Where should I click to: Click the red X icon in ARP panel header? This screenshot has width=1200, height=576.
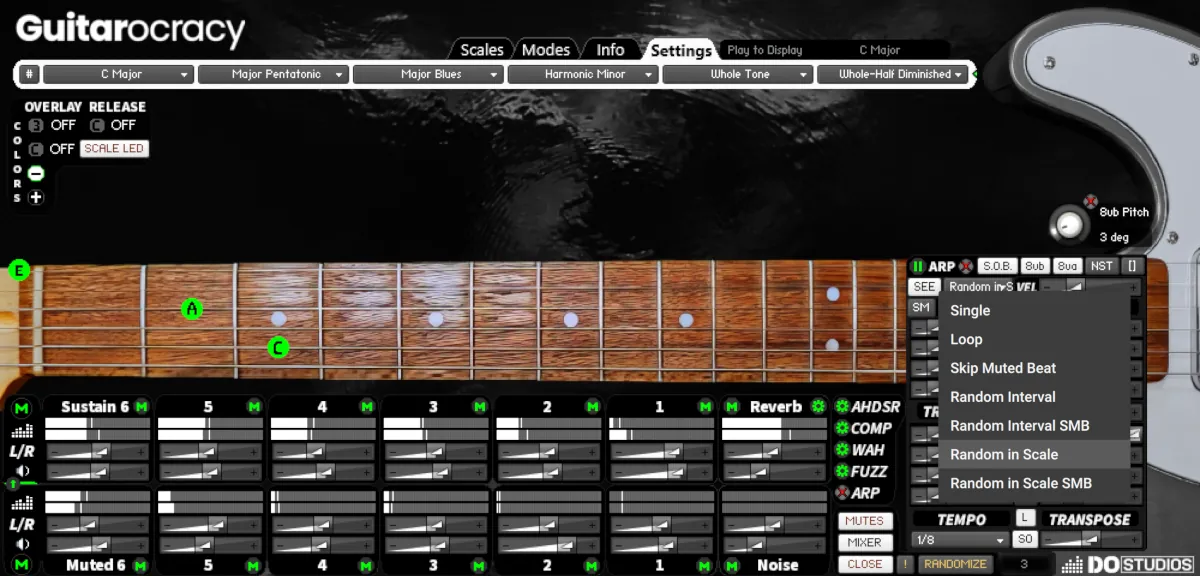966,267
